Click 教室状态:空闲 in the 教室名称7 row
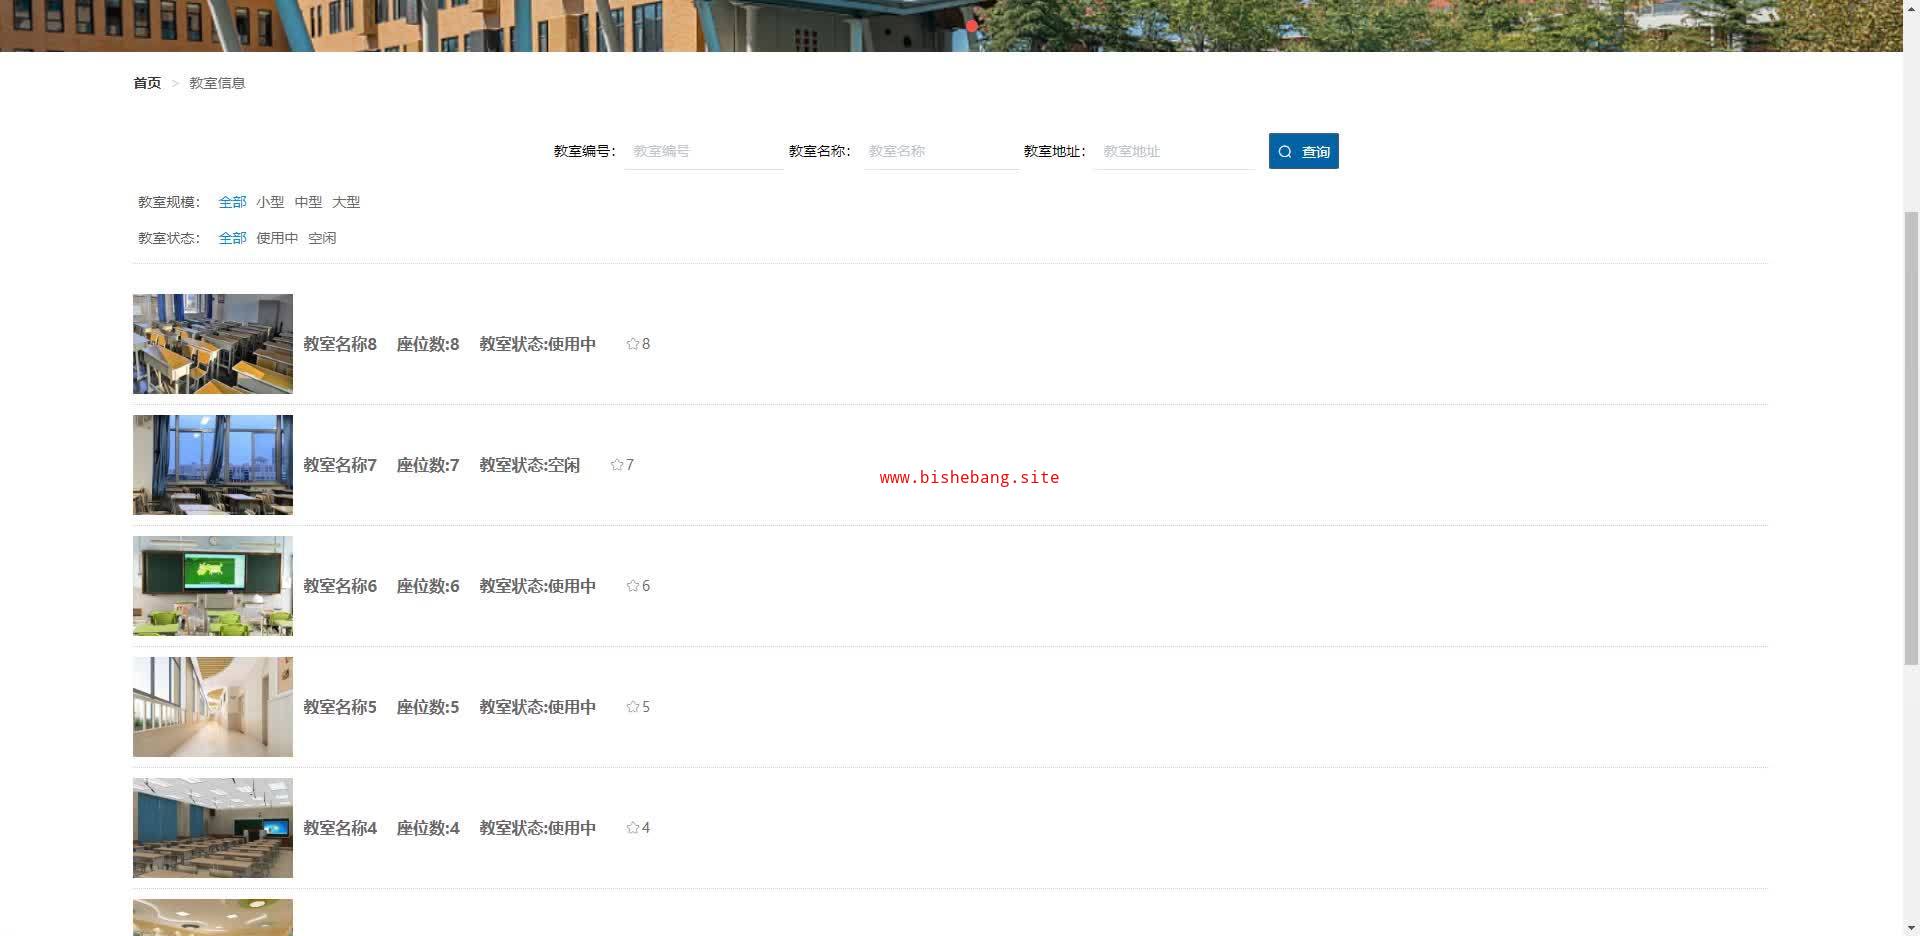 530,465
